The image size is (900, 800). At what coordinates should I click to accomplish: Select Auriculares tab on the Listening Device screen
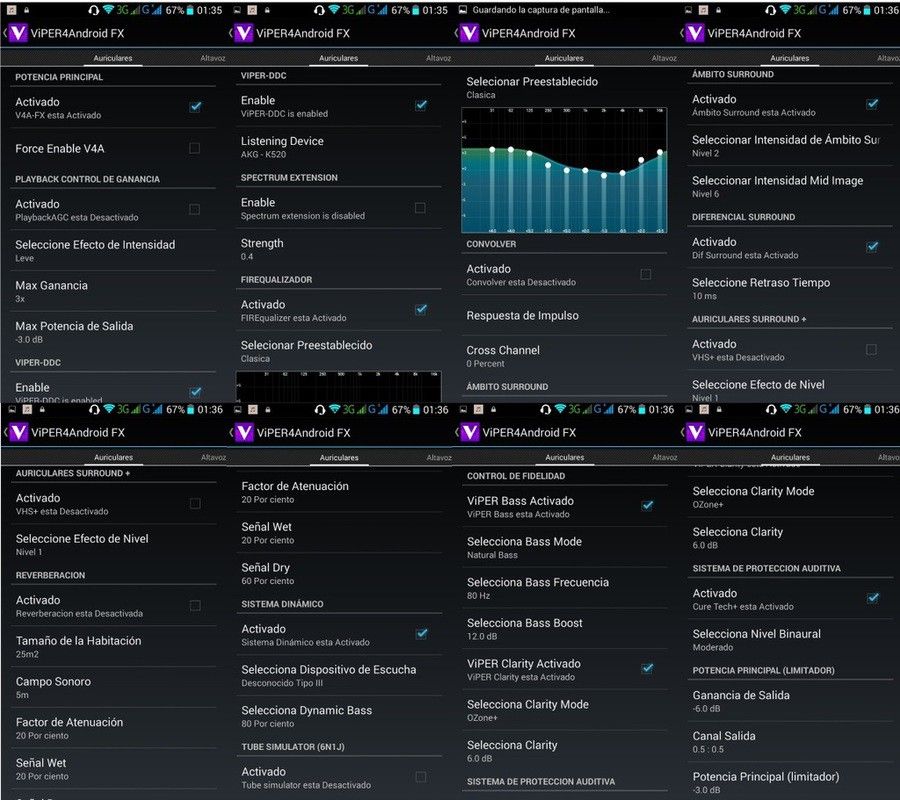[x=338, y=58]
